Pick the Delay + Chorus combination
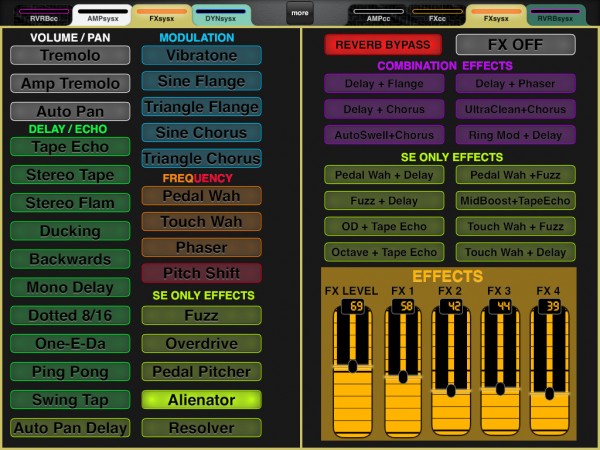 pyautogui.click(x=384, y=109)
